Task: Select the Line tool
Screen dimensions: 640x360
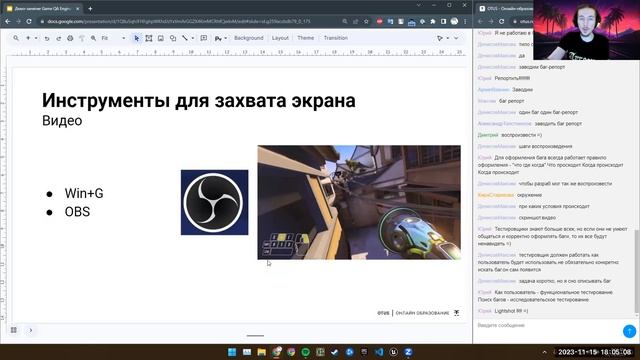Action: pyautogui.click(x=185, y=38)
